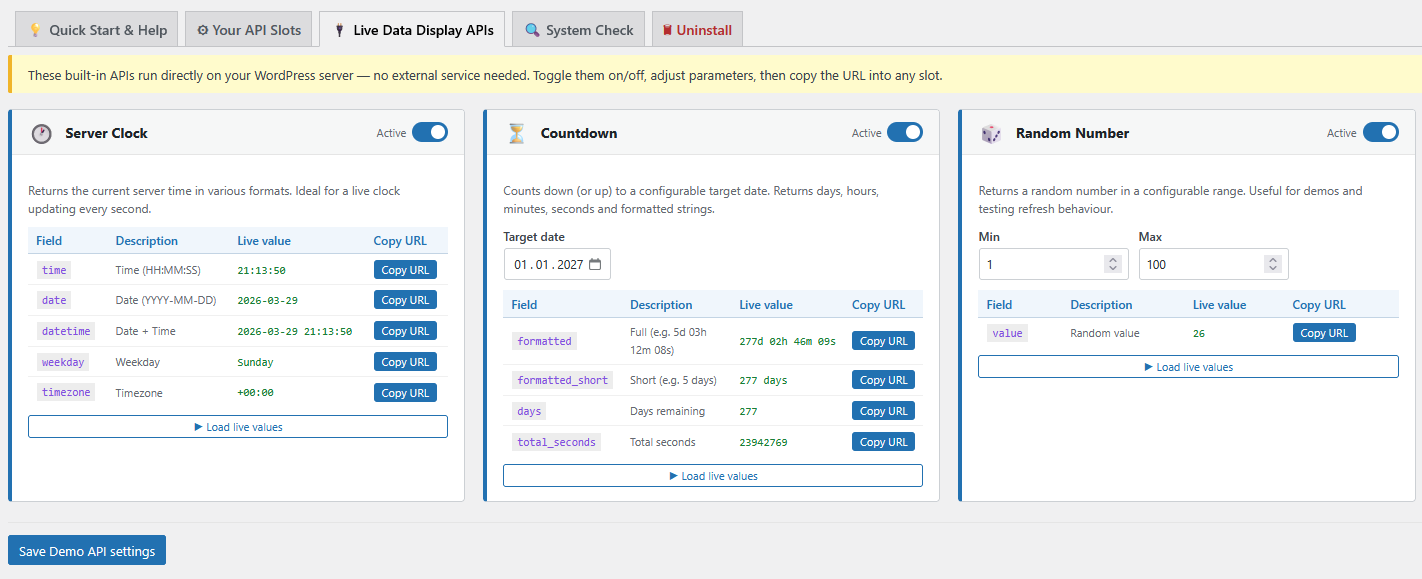Load live values for Countdown

pyautogui.click(x=713, y=476)
